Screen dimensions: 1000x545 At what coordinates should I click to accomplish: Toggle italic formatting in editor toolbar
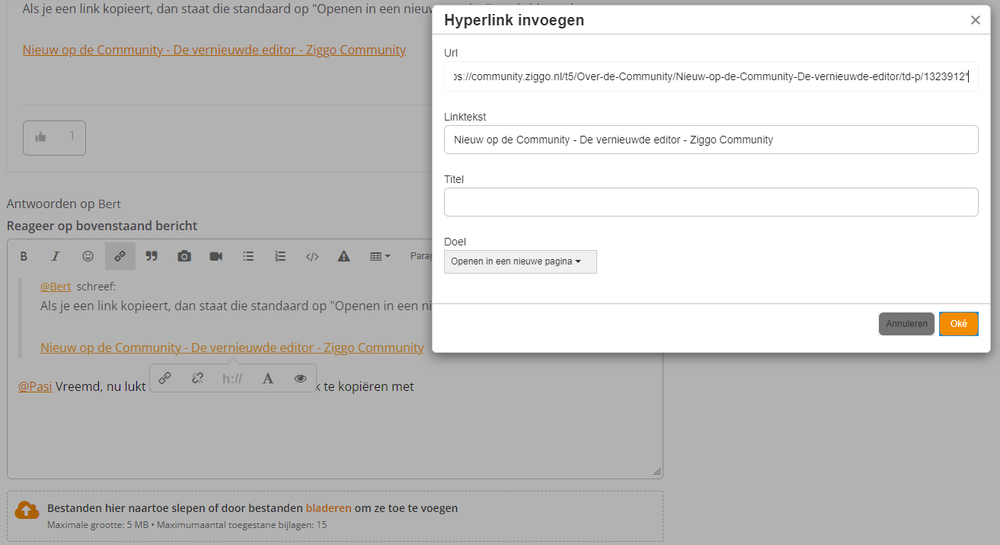point(56,256)
